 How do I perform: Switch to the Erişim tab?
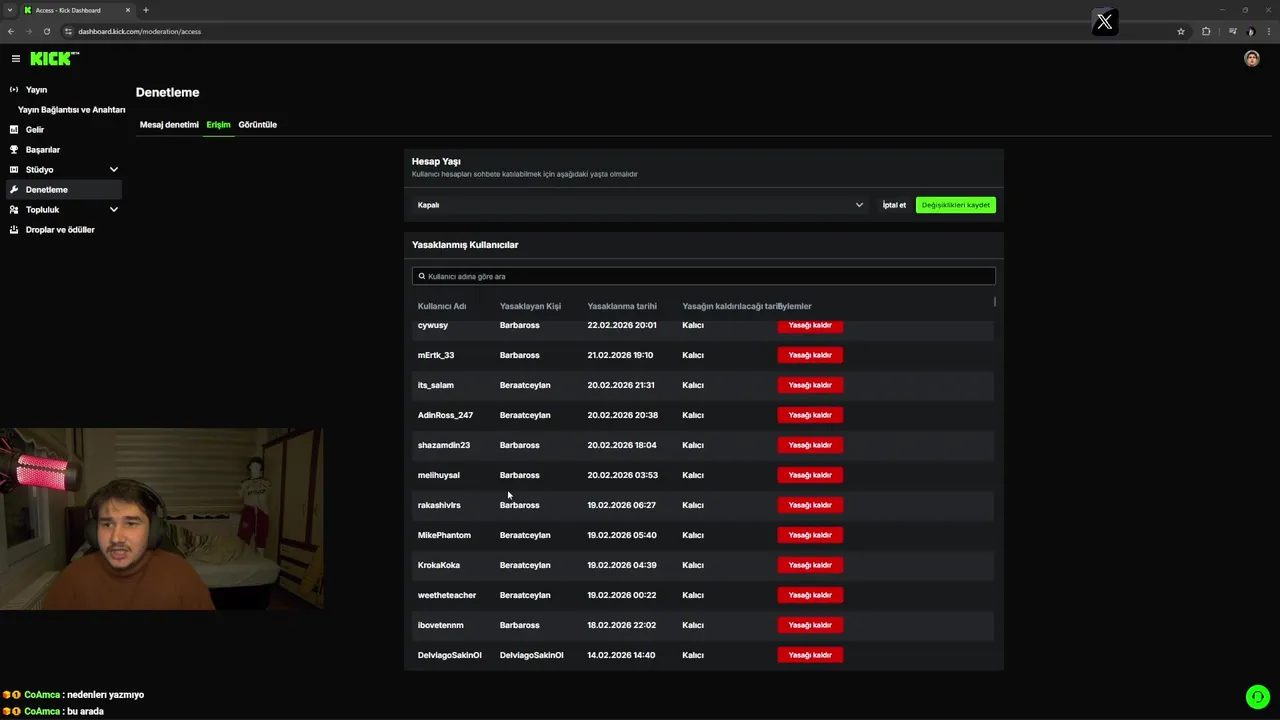coord(218,125)
